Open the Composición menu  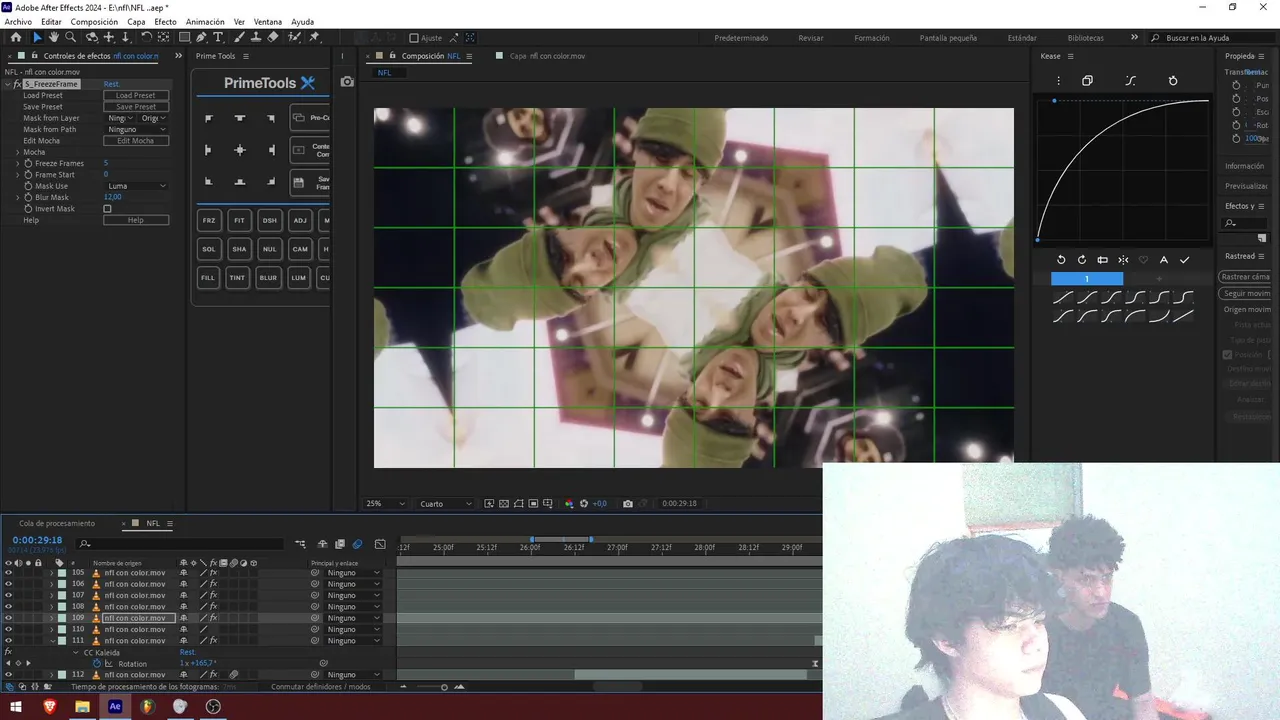click(x=94, y=21)
